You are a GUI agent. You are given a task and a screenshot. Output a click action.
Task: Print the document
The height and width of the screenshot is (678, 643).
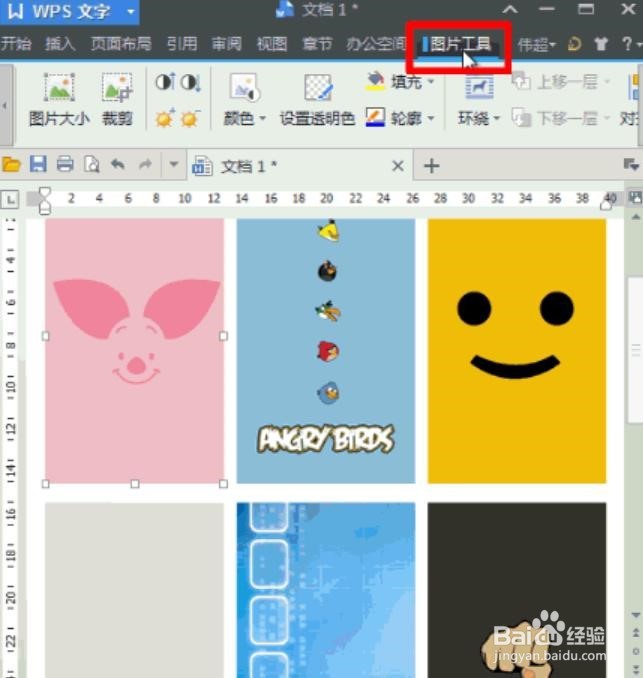coord(65,165)
